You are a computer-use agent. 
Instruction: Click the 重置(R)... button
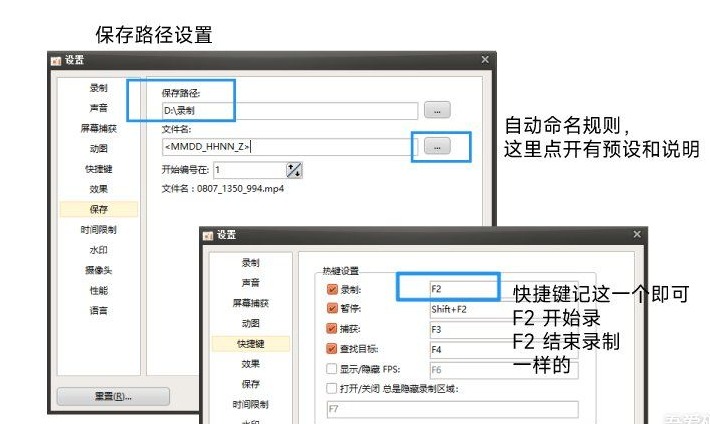113,396
